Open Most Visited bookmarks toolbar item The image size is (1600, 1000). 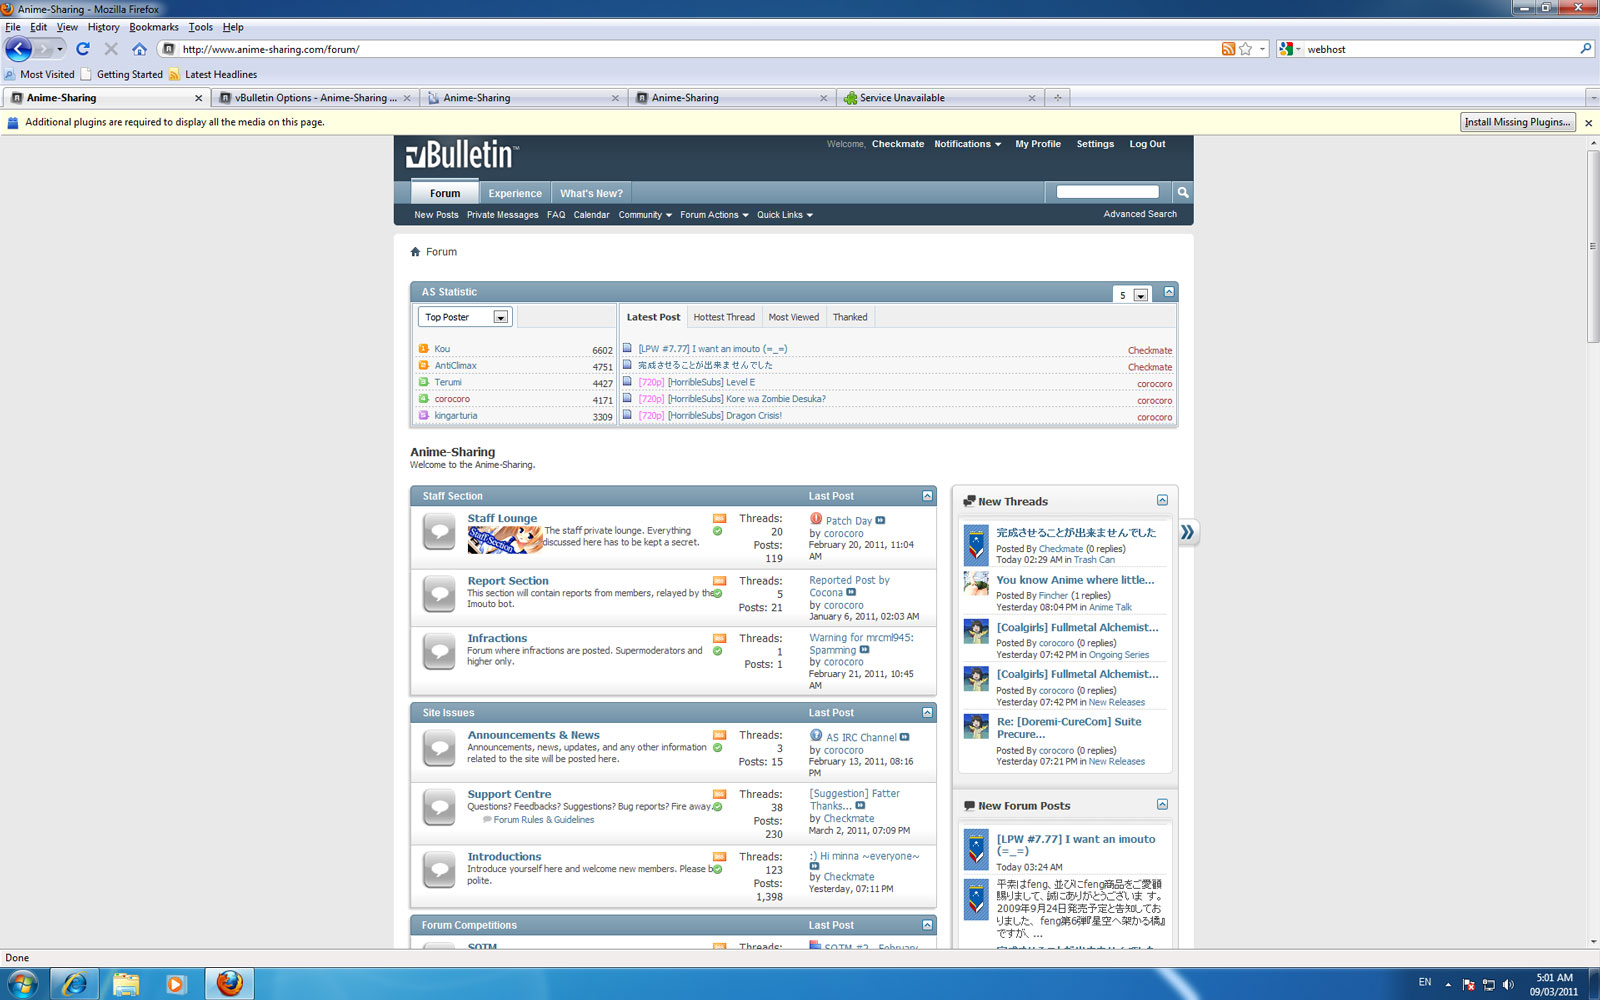point(39,74)
